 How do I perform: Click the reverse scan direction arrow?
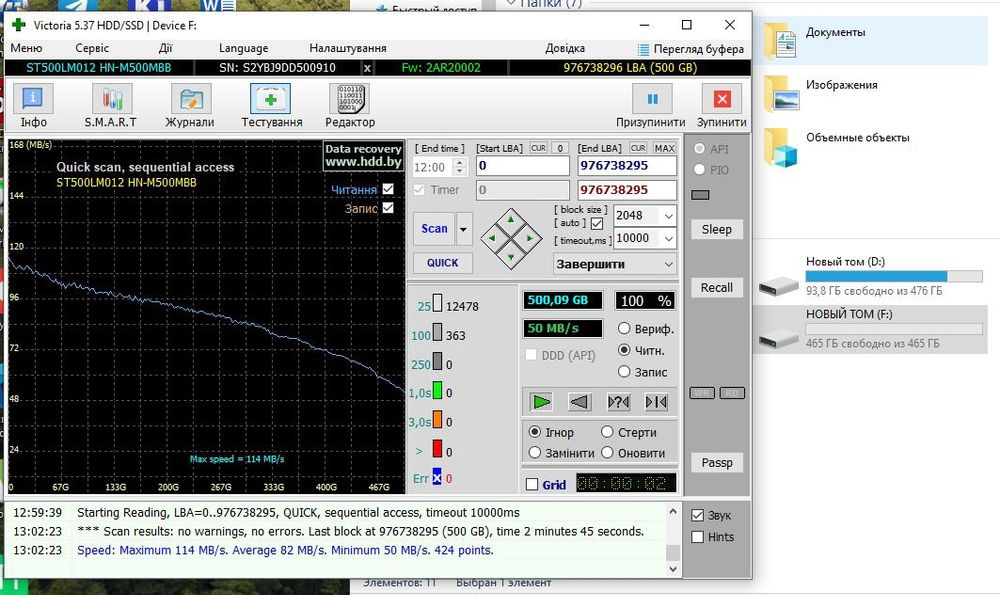579,402
